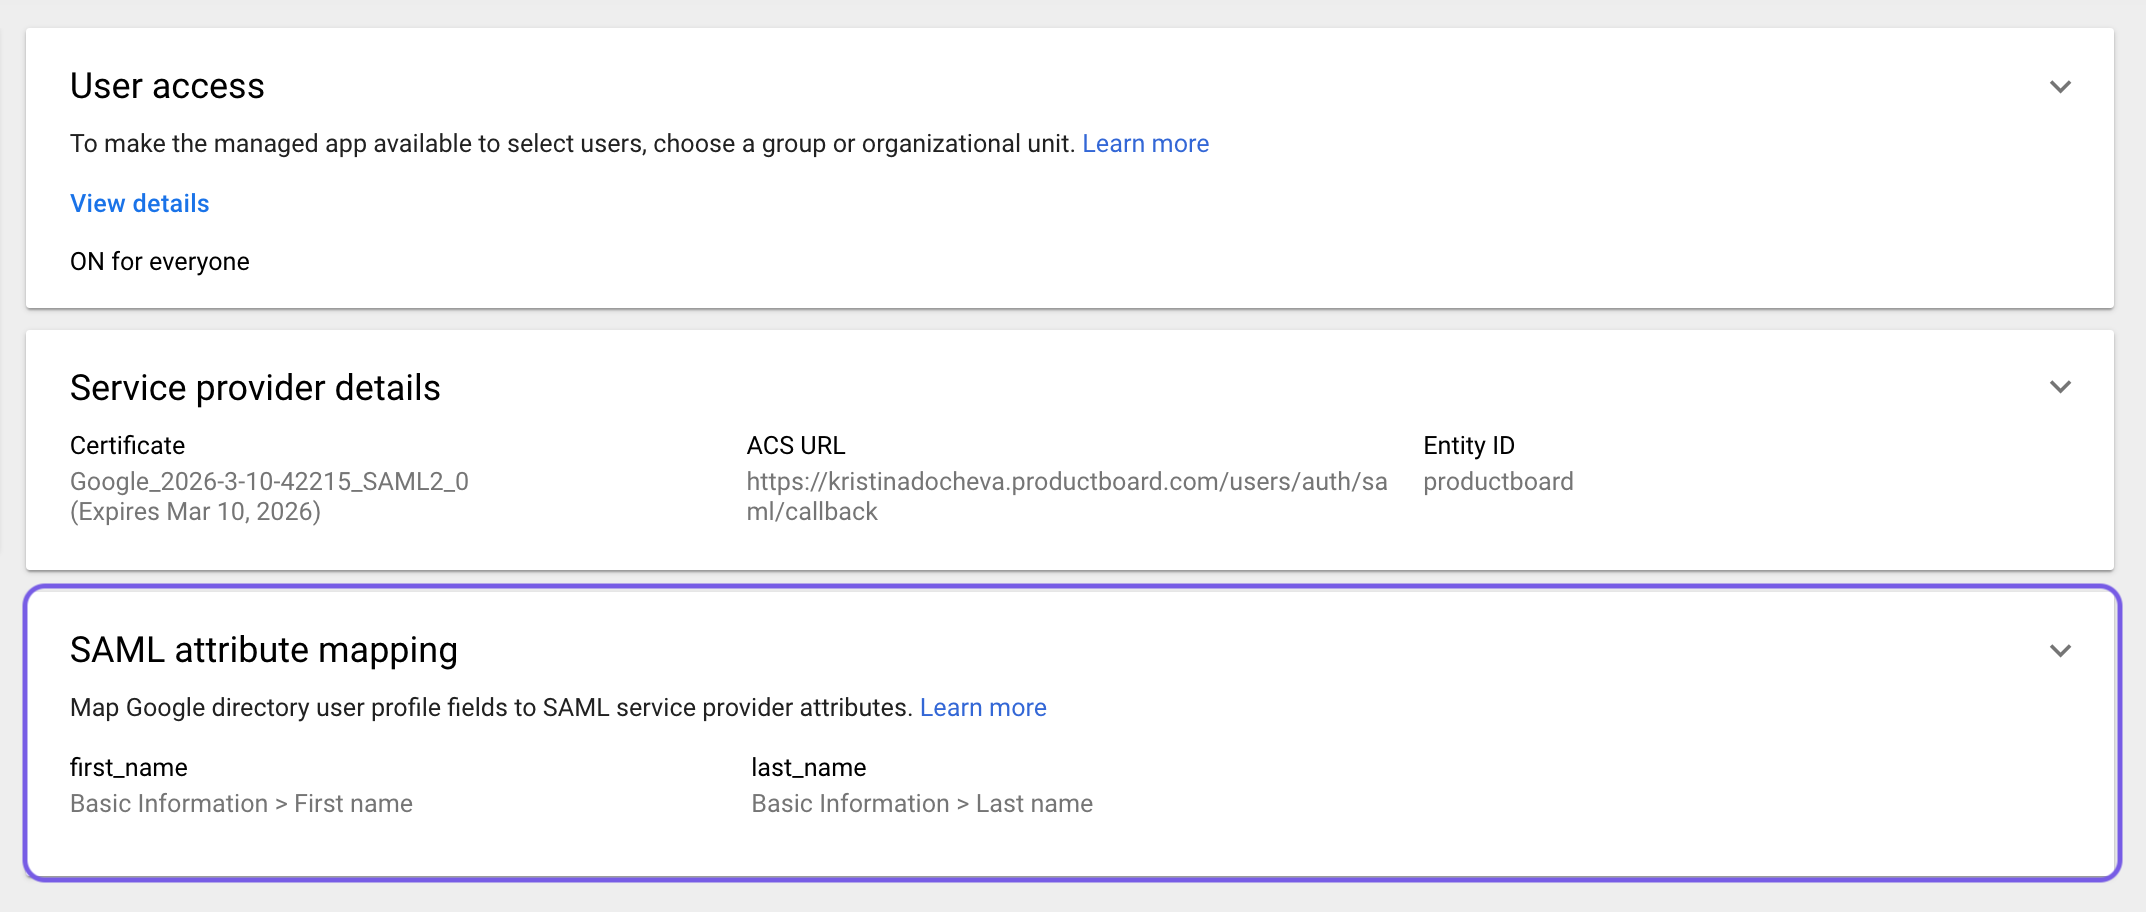
Task: Click the managed app availability description text
Action: (572, 144)
